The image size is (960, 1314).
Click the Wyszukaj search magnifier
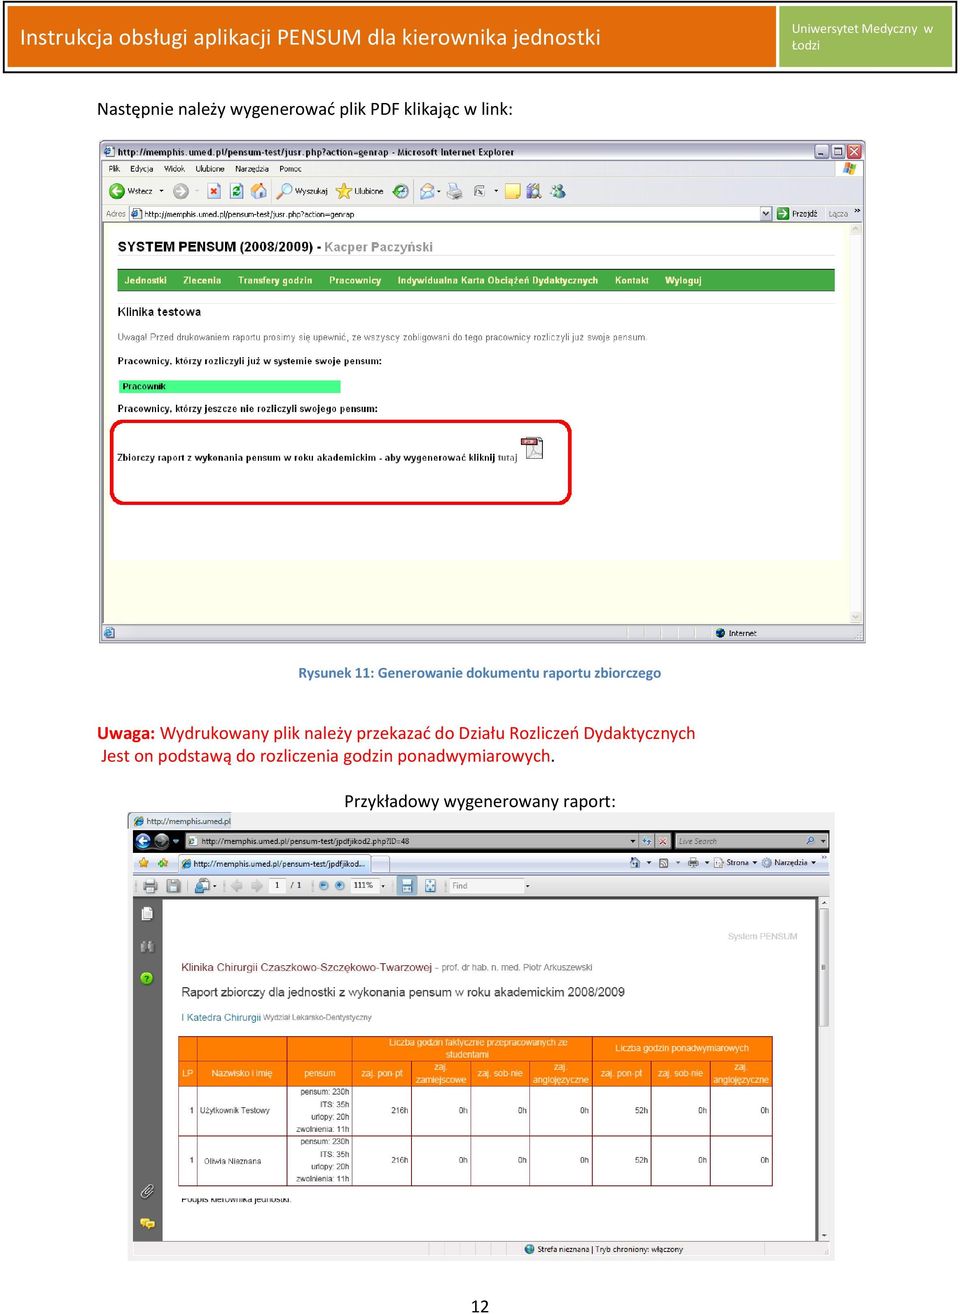tap(285, 190)
